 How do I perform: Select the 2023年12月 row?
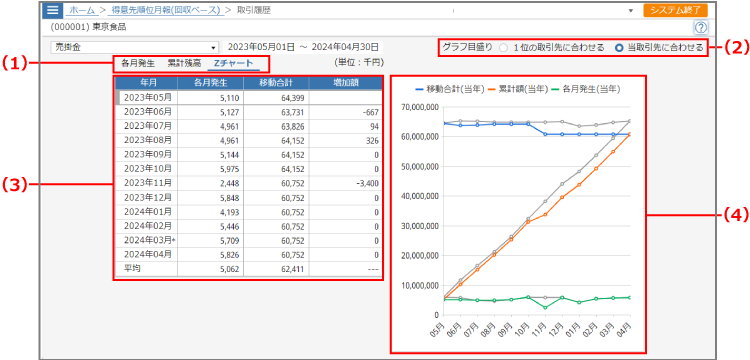(249, 198)
